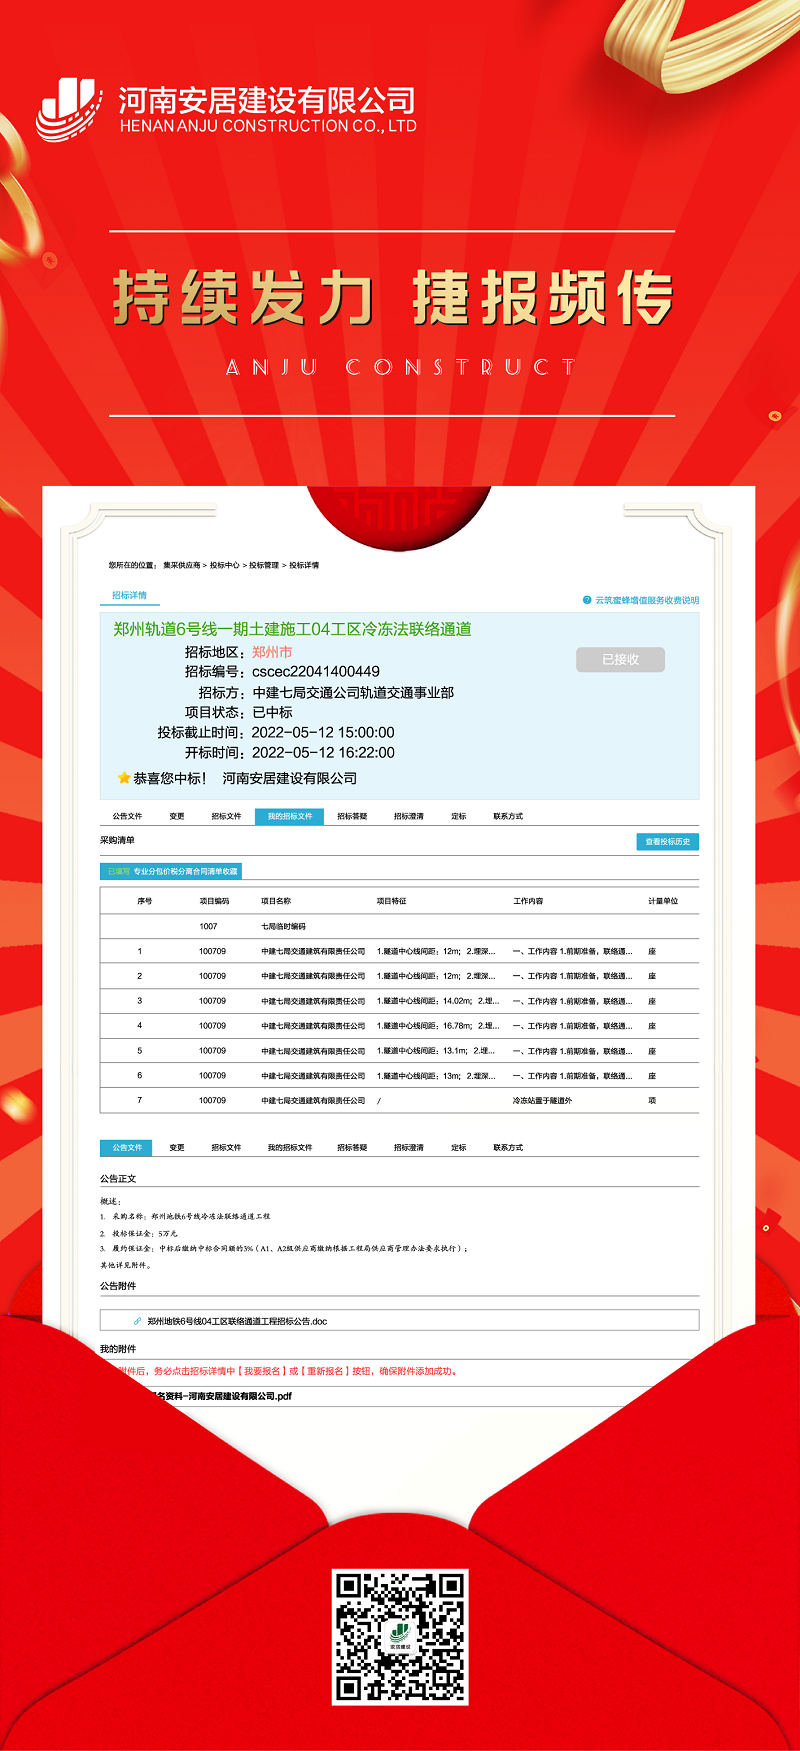Screen dimensions: 800x1751
Task: Select 我的招标文件 tab in lower tab bar
Action: tap(289, 1147)
